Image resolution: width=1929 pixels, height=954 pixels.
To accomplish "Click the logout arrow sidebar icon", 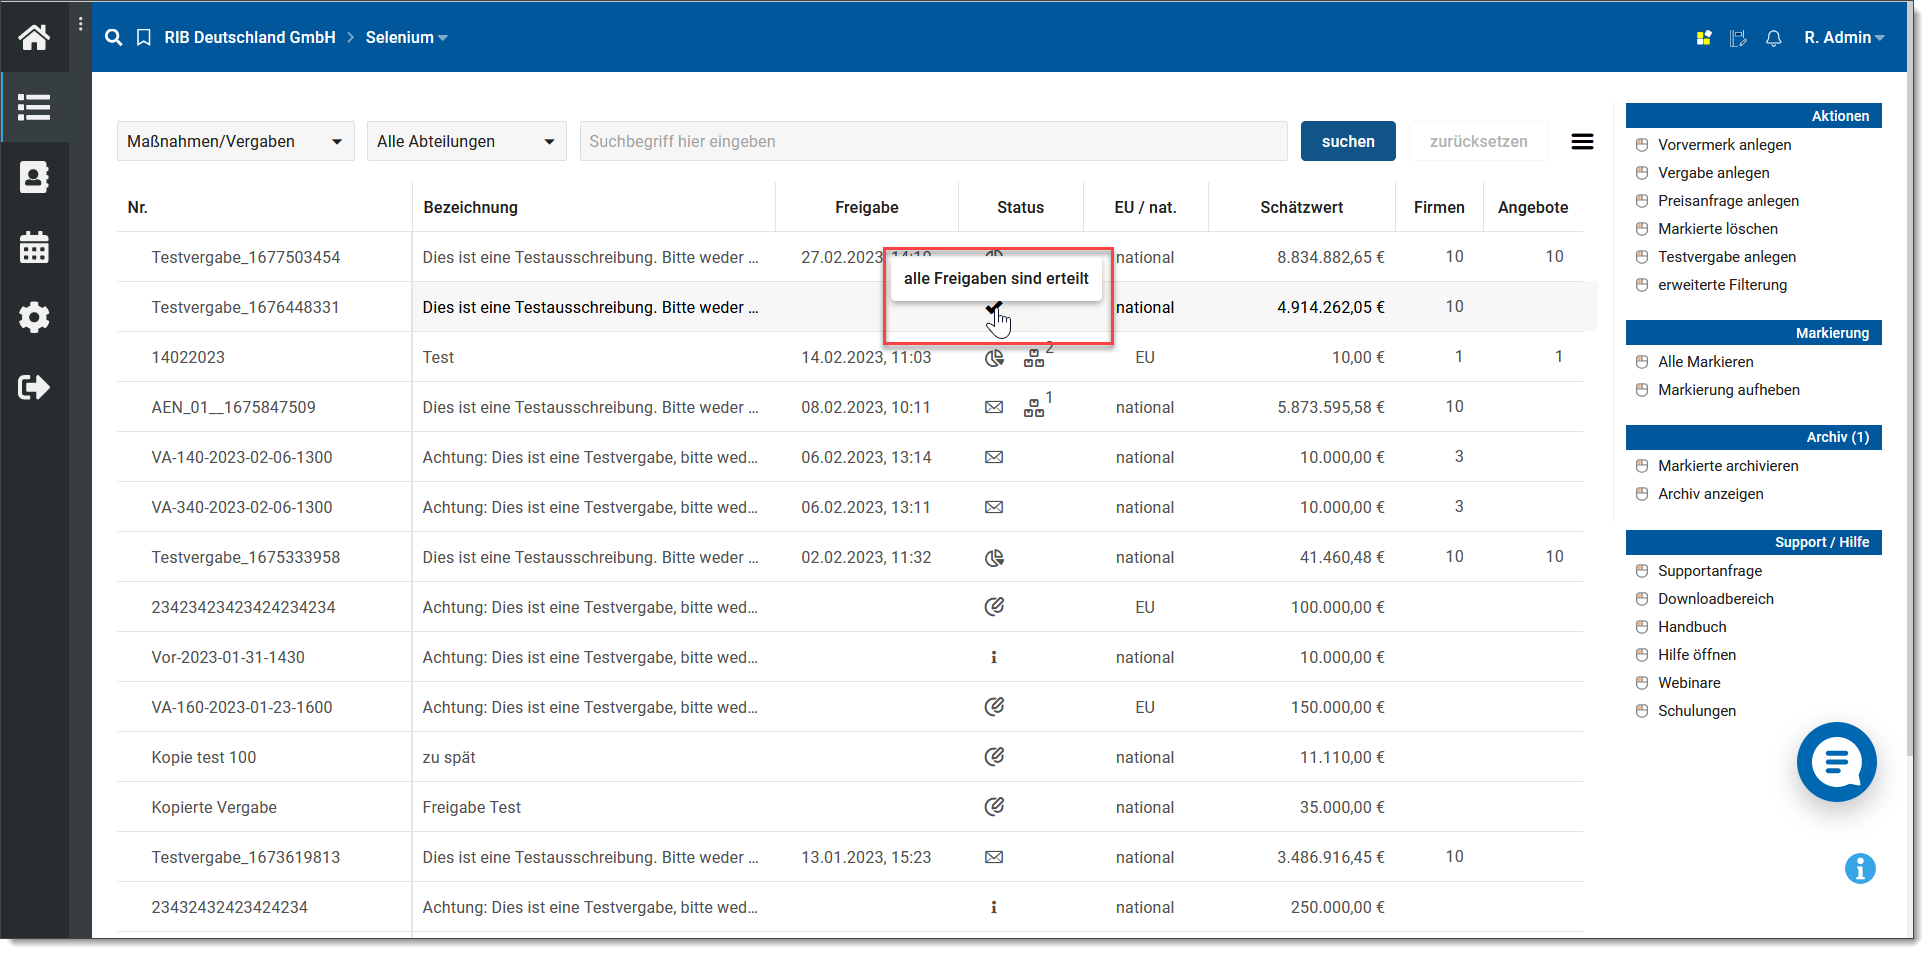I will coord(34,387).
